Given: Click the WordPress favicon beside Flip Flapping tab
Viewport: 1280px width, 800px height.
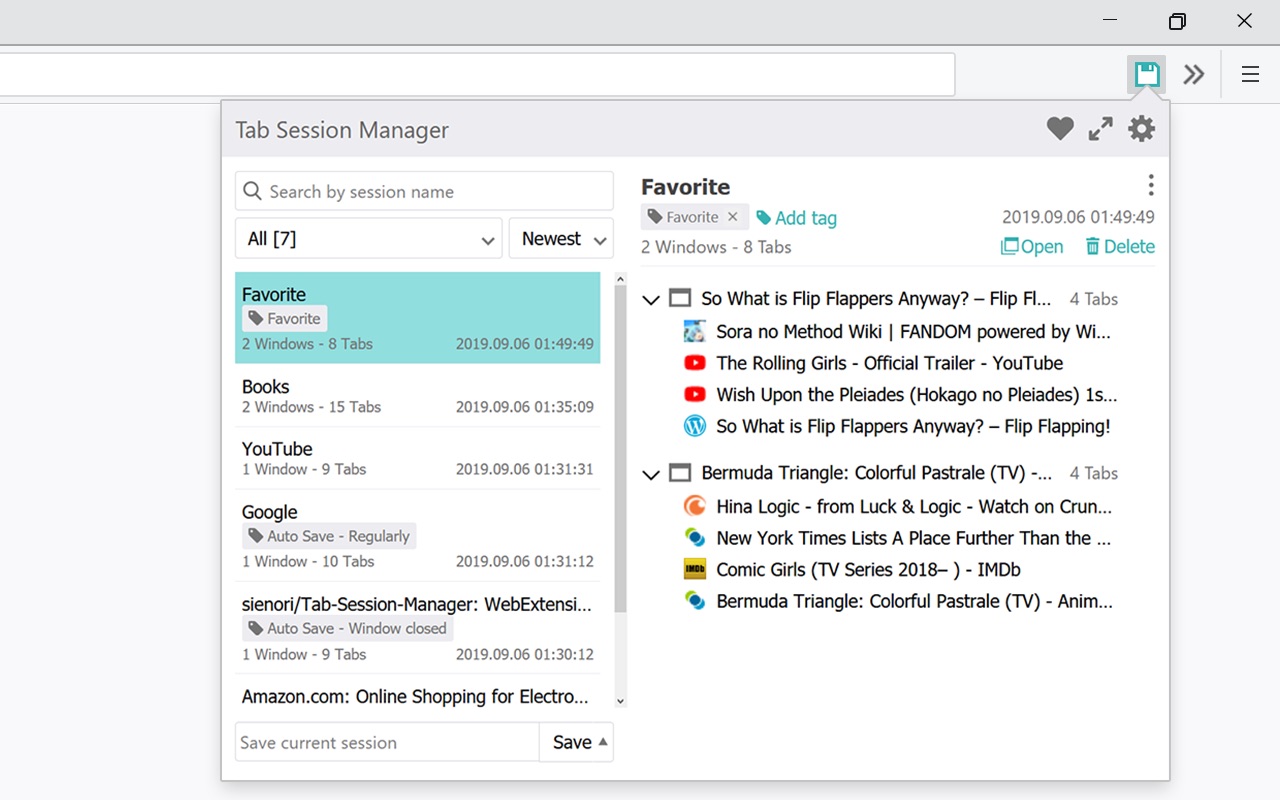Looking at the screenshot, I should [694, 425].
